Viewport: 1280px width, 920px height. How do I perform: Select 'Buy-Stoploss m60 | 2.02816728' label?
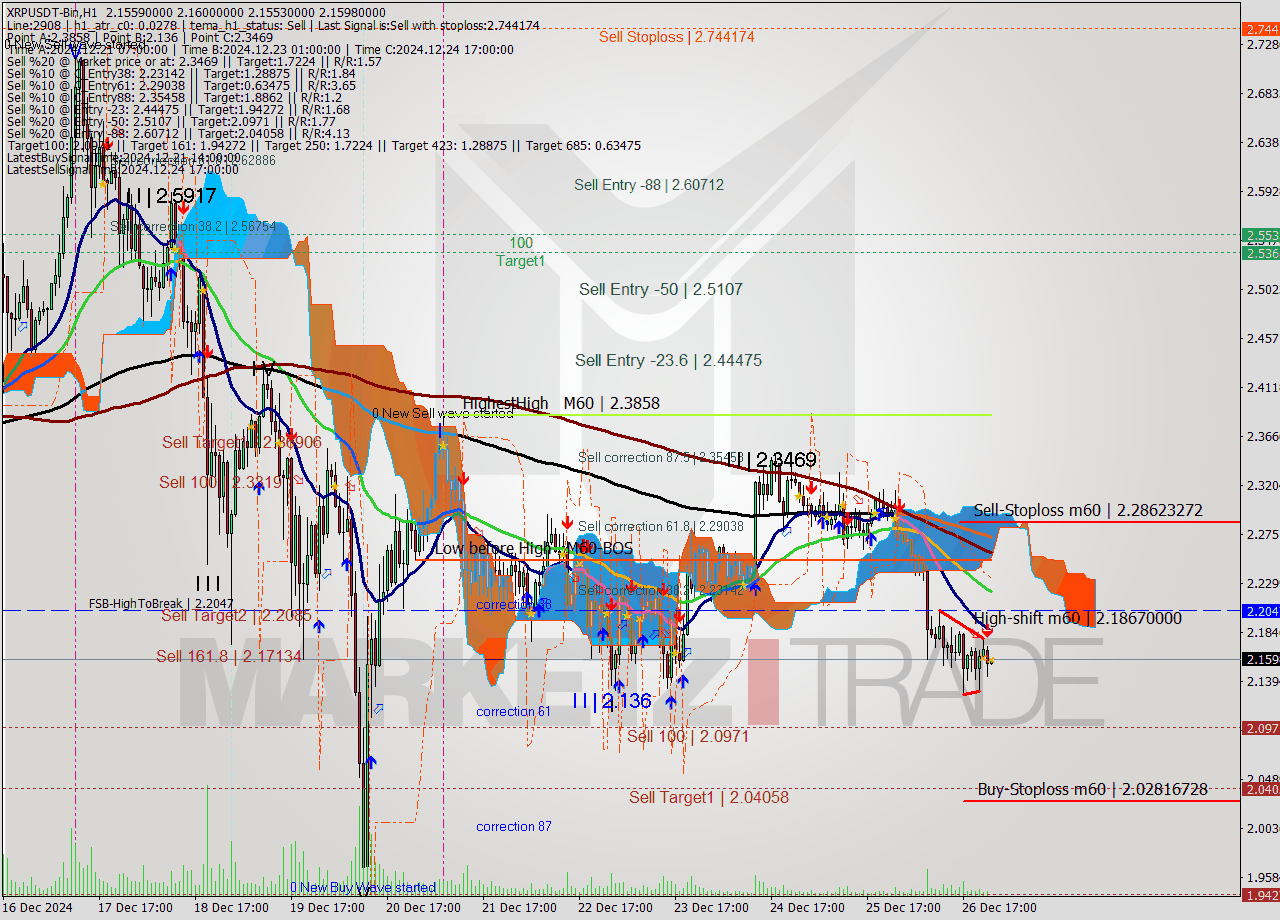1092,789
